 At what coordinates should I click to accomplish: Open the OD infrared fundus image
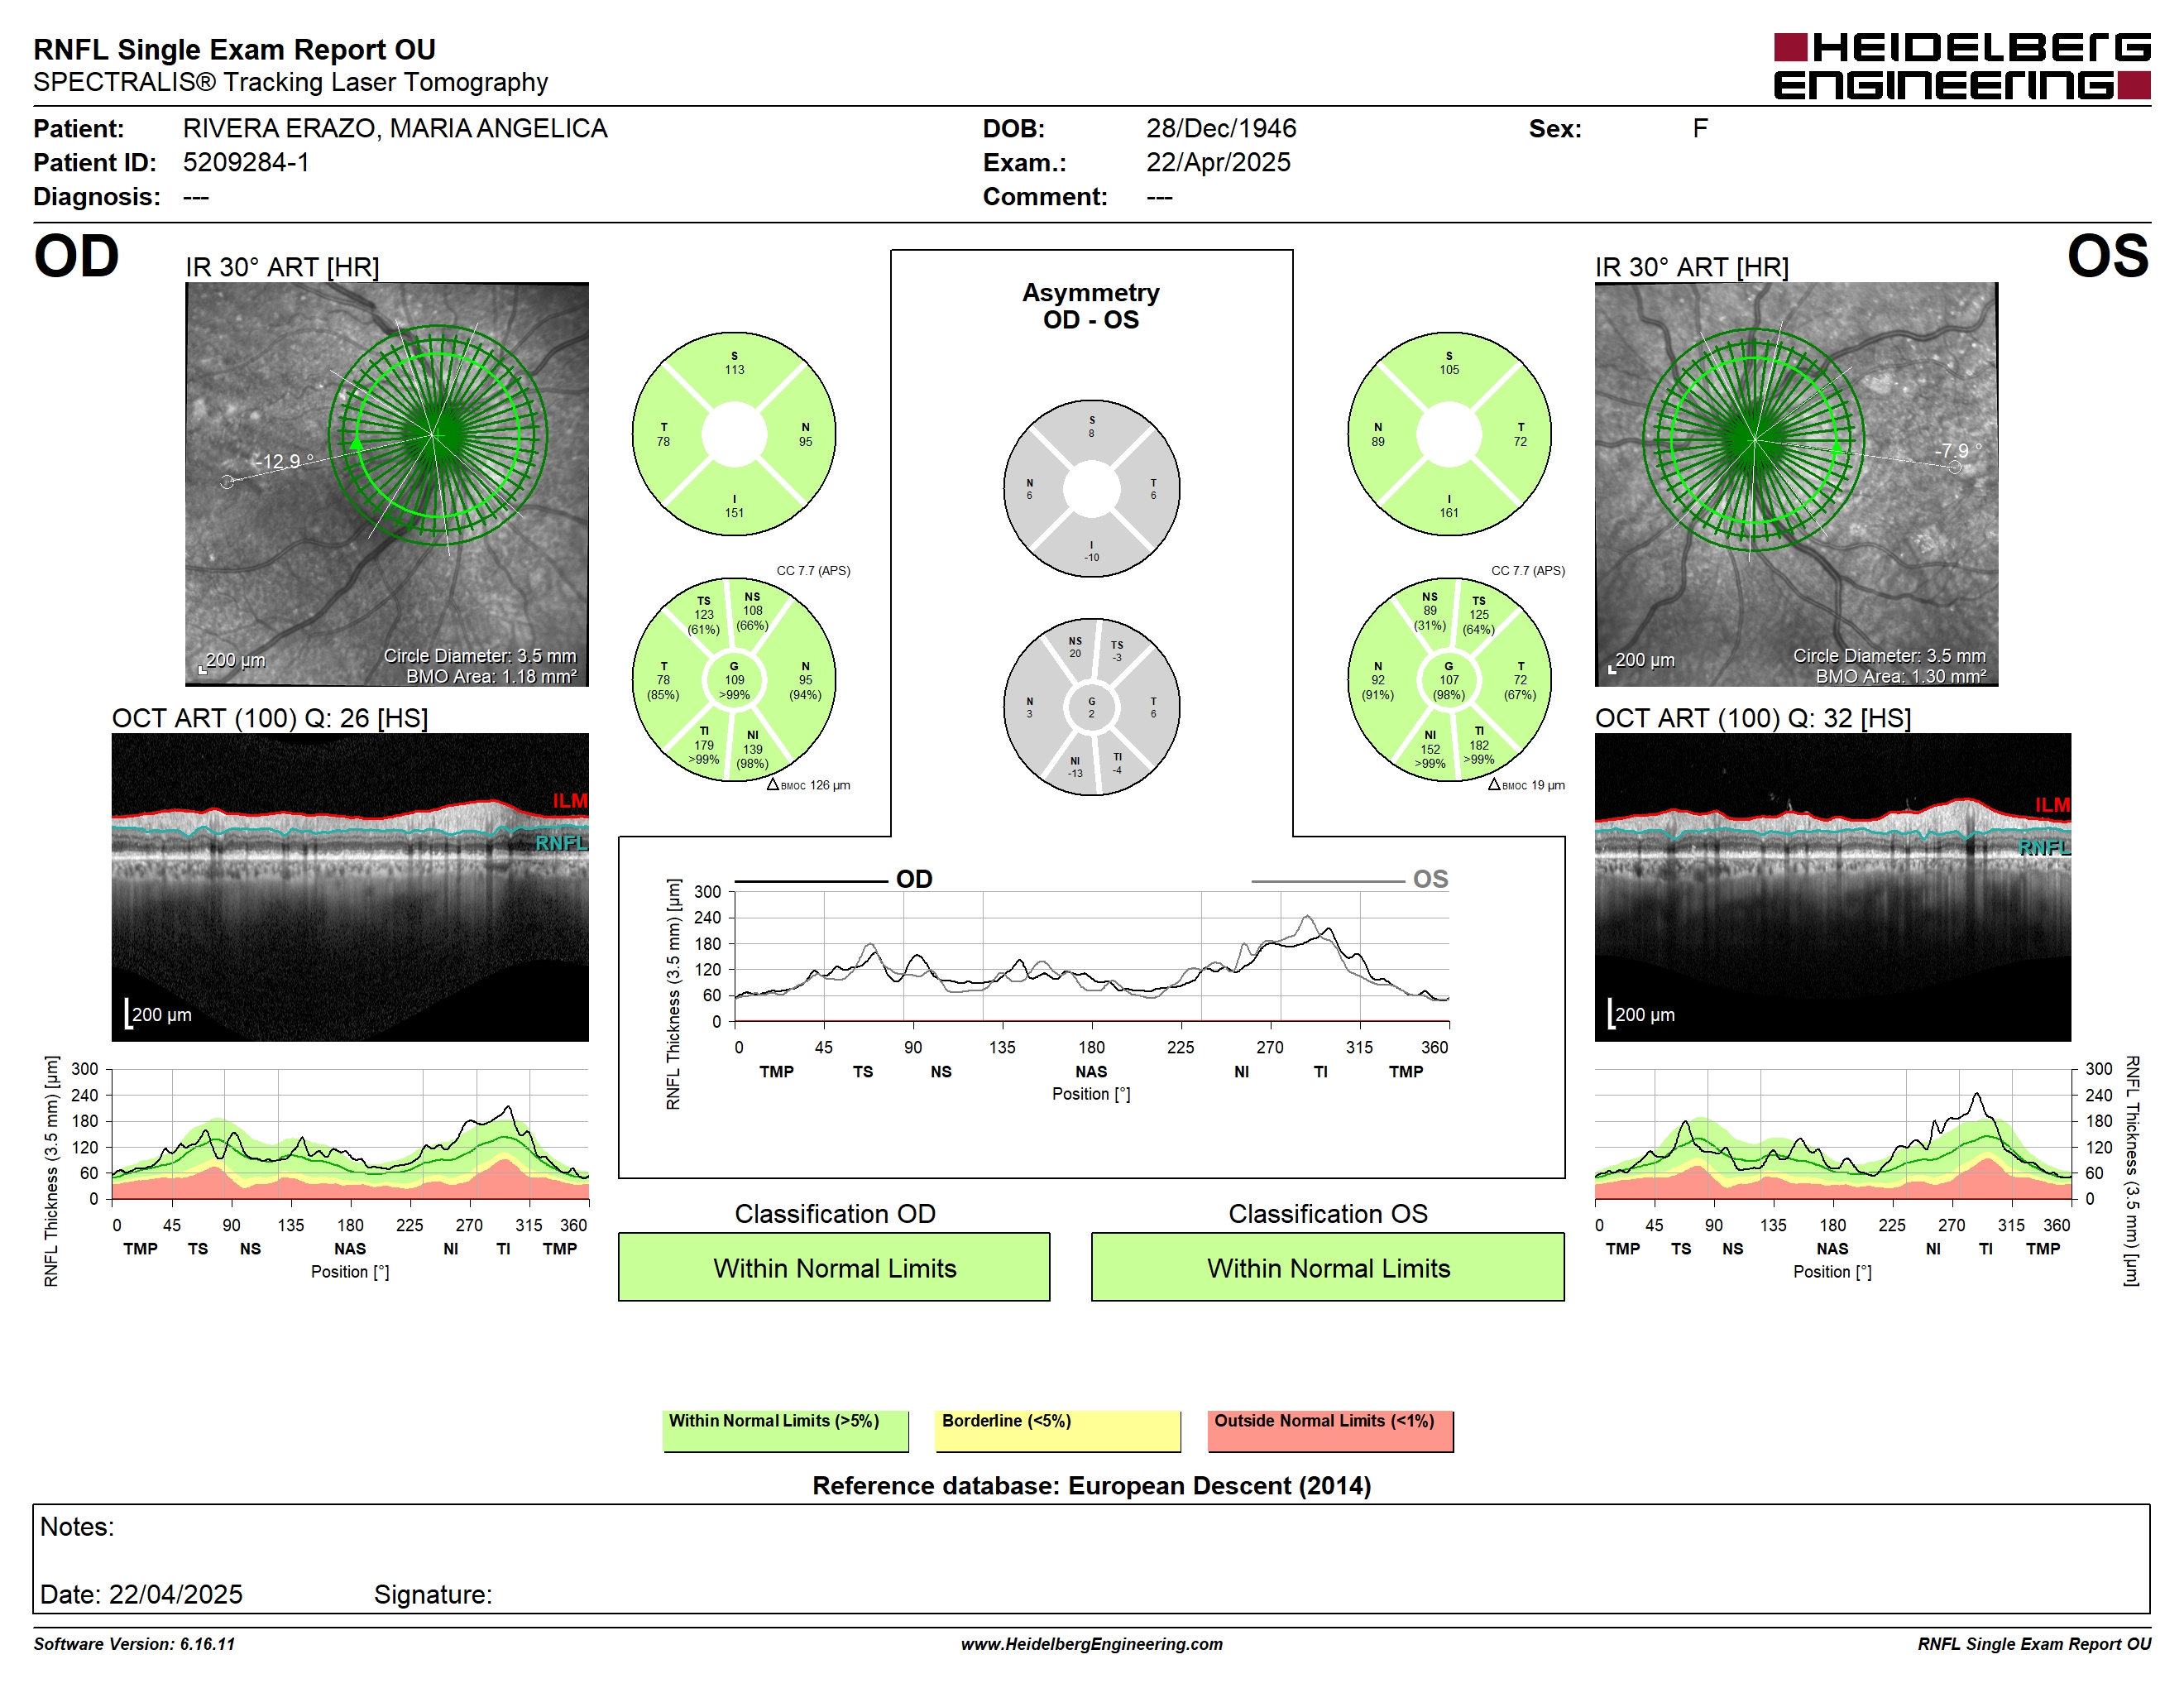pyautogui.click(x=387, y=484)
